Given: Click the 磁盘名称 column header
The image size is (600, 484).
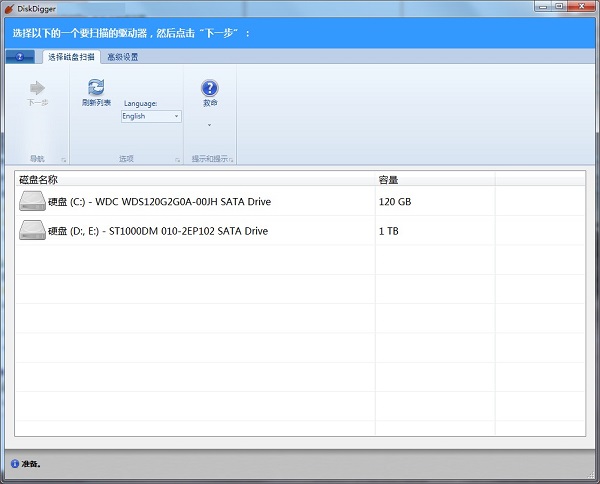Looking at the screenshot, I should tap(195, 179).
